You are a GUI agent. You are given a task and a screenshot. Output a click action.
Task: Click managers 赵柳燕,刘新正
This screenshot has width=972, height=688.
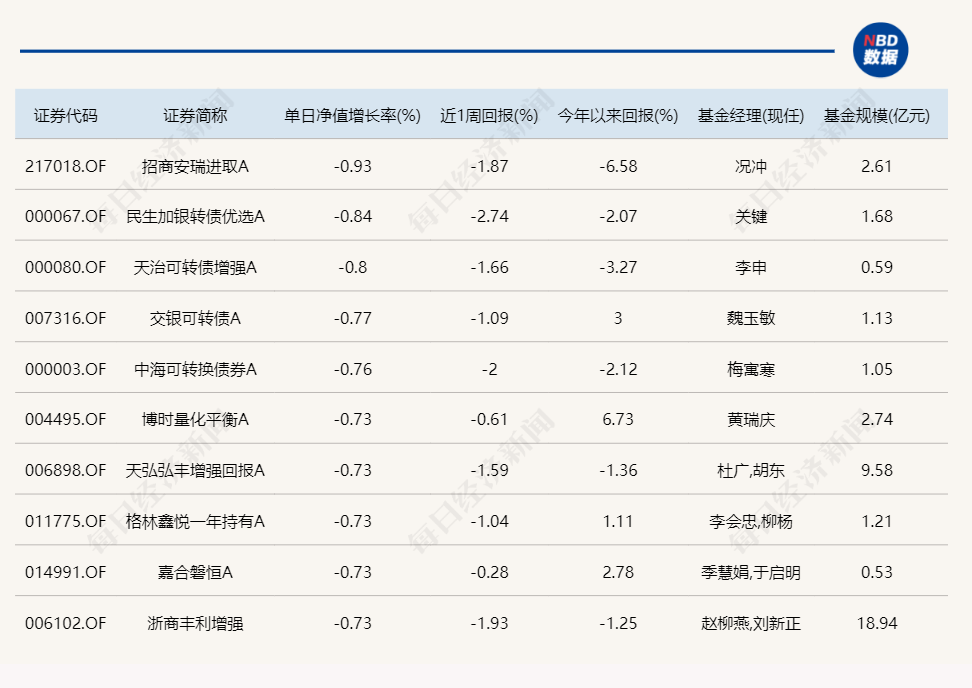(751, 622)
